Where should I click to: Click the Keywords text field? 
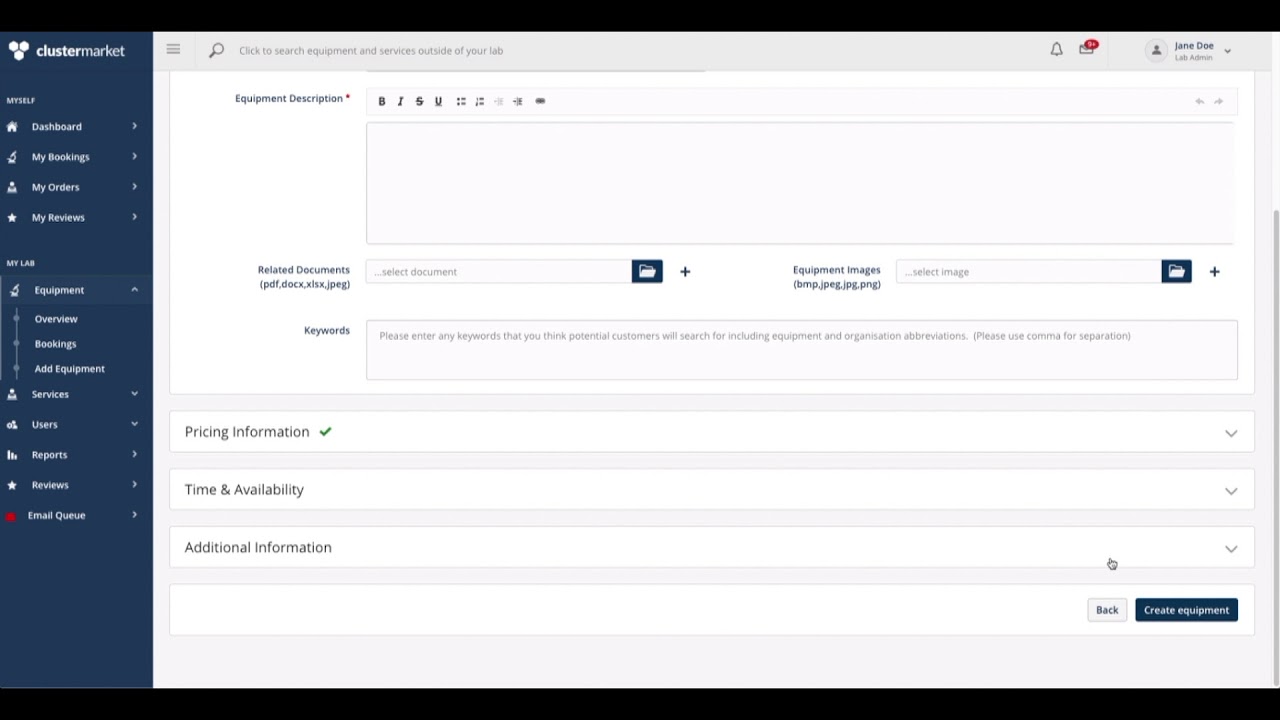tap(802, 350)
